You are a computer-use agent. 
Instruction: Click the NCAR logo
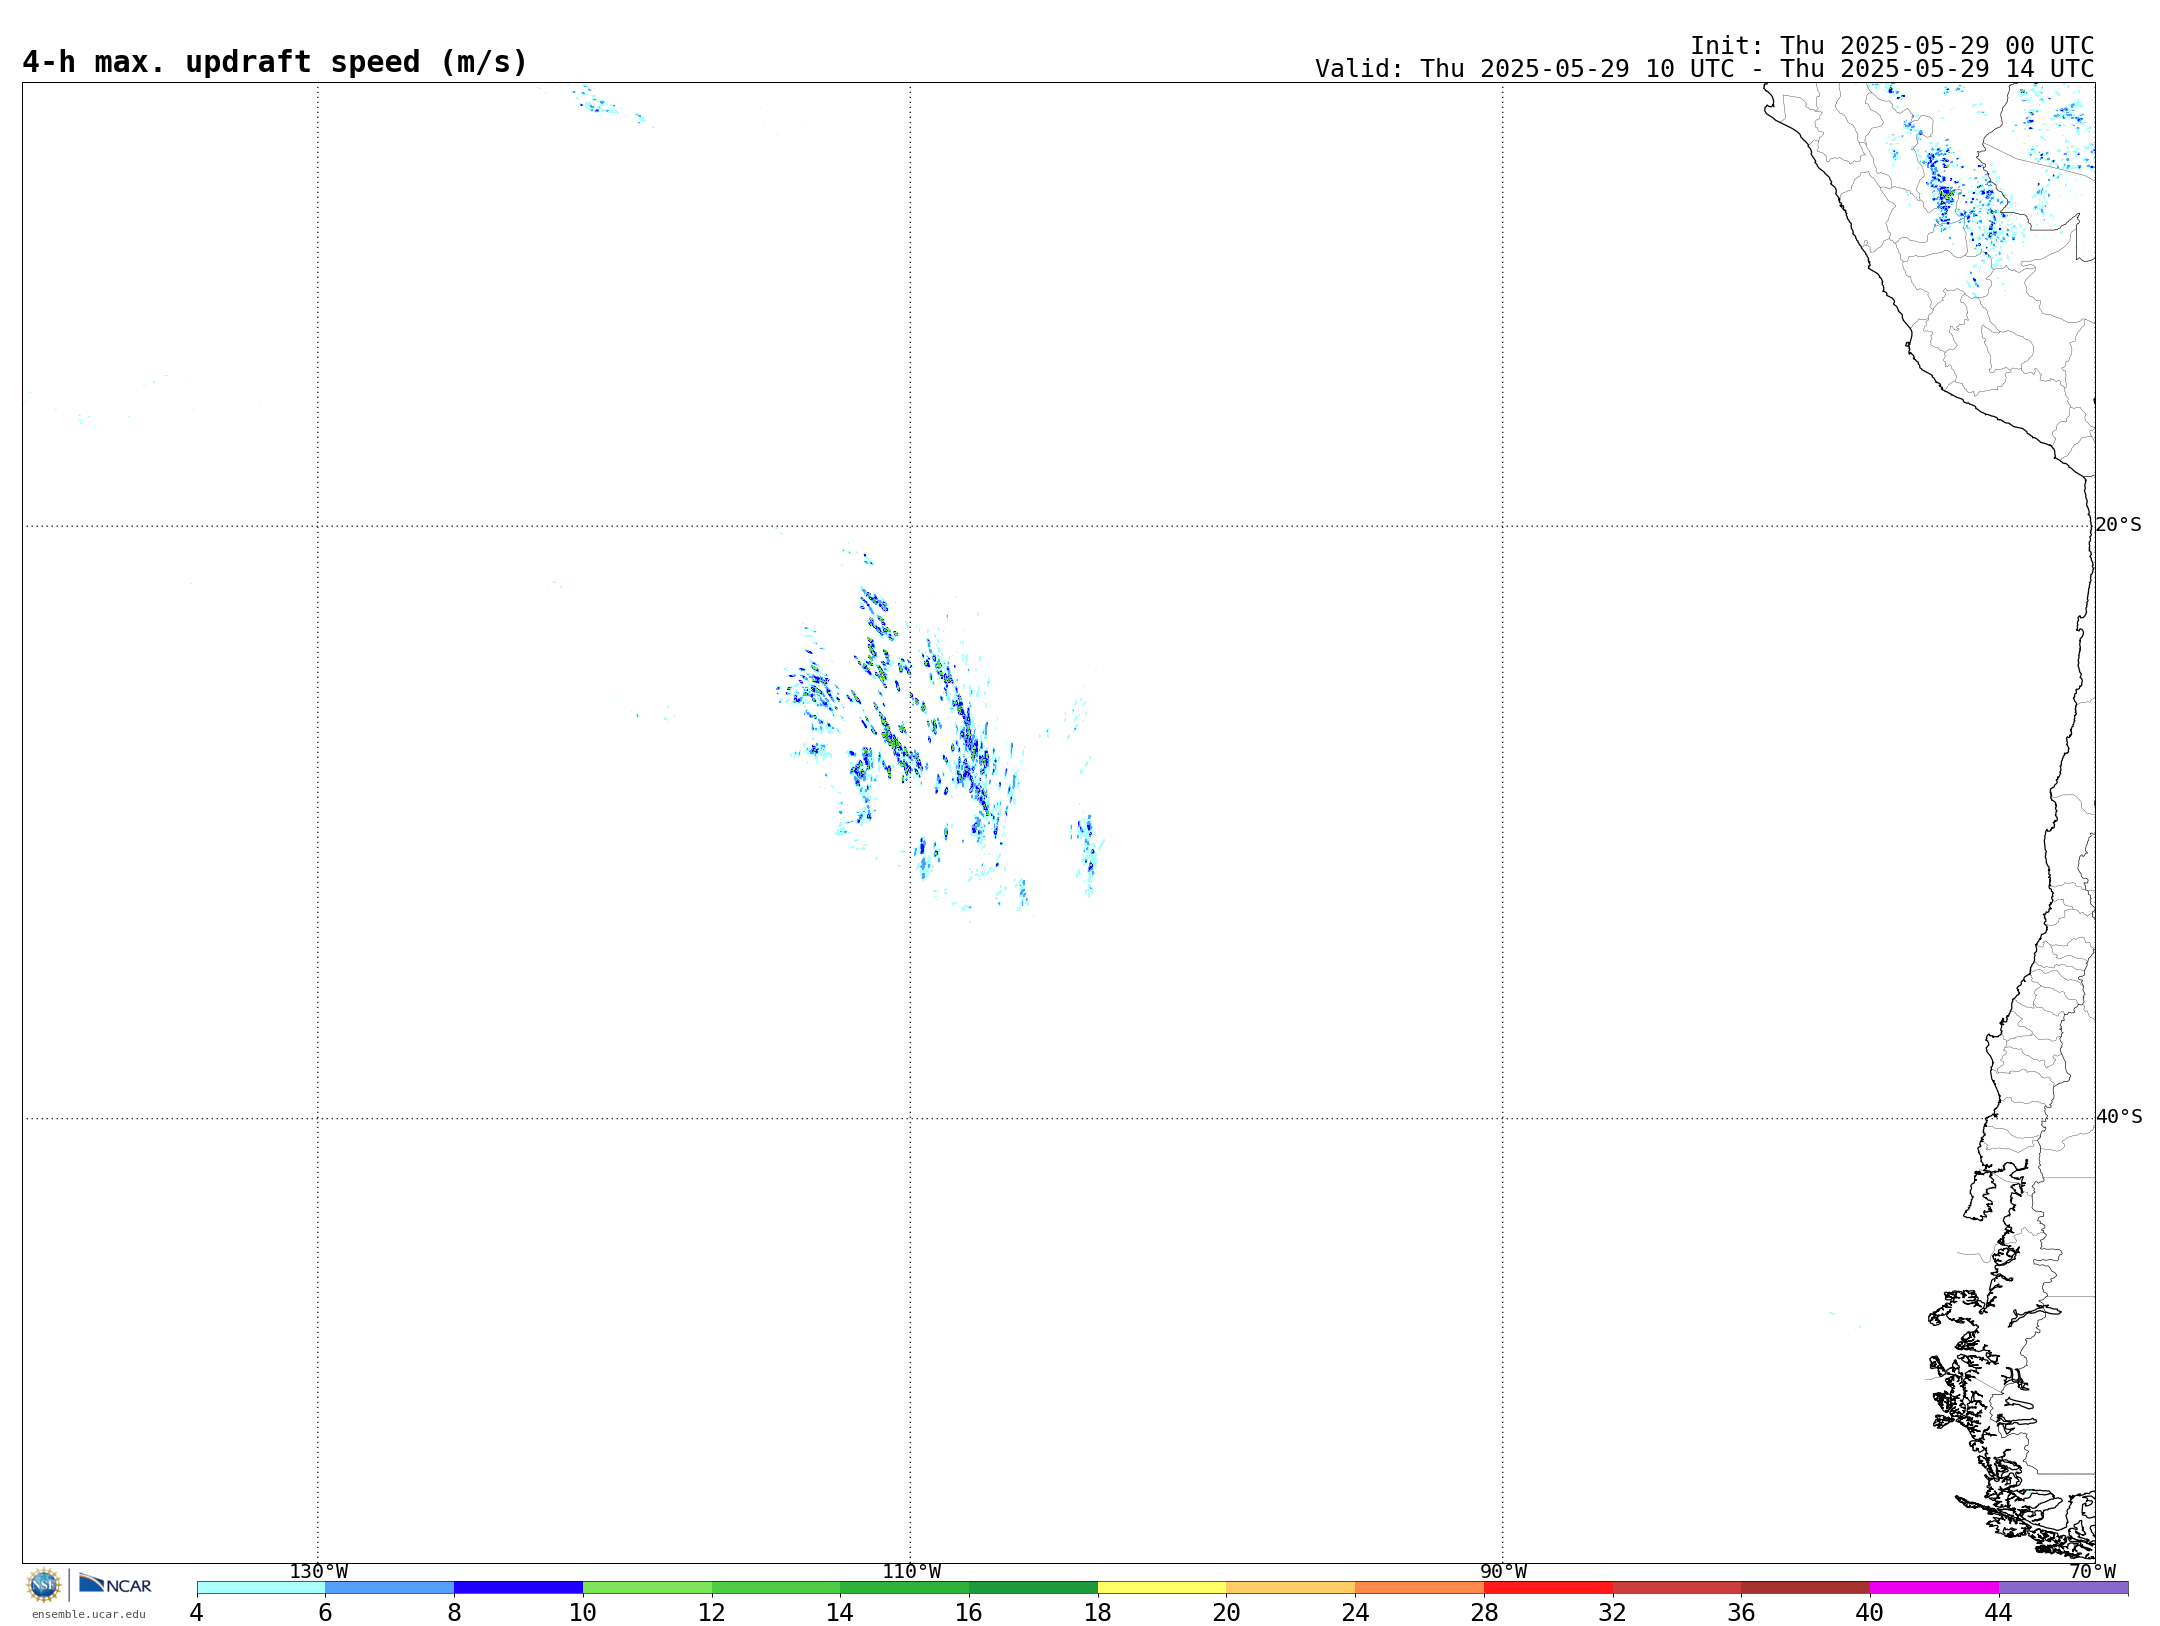pyautogui.click(x=115, y=1584)
